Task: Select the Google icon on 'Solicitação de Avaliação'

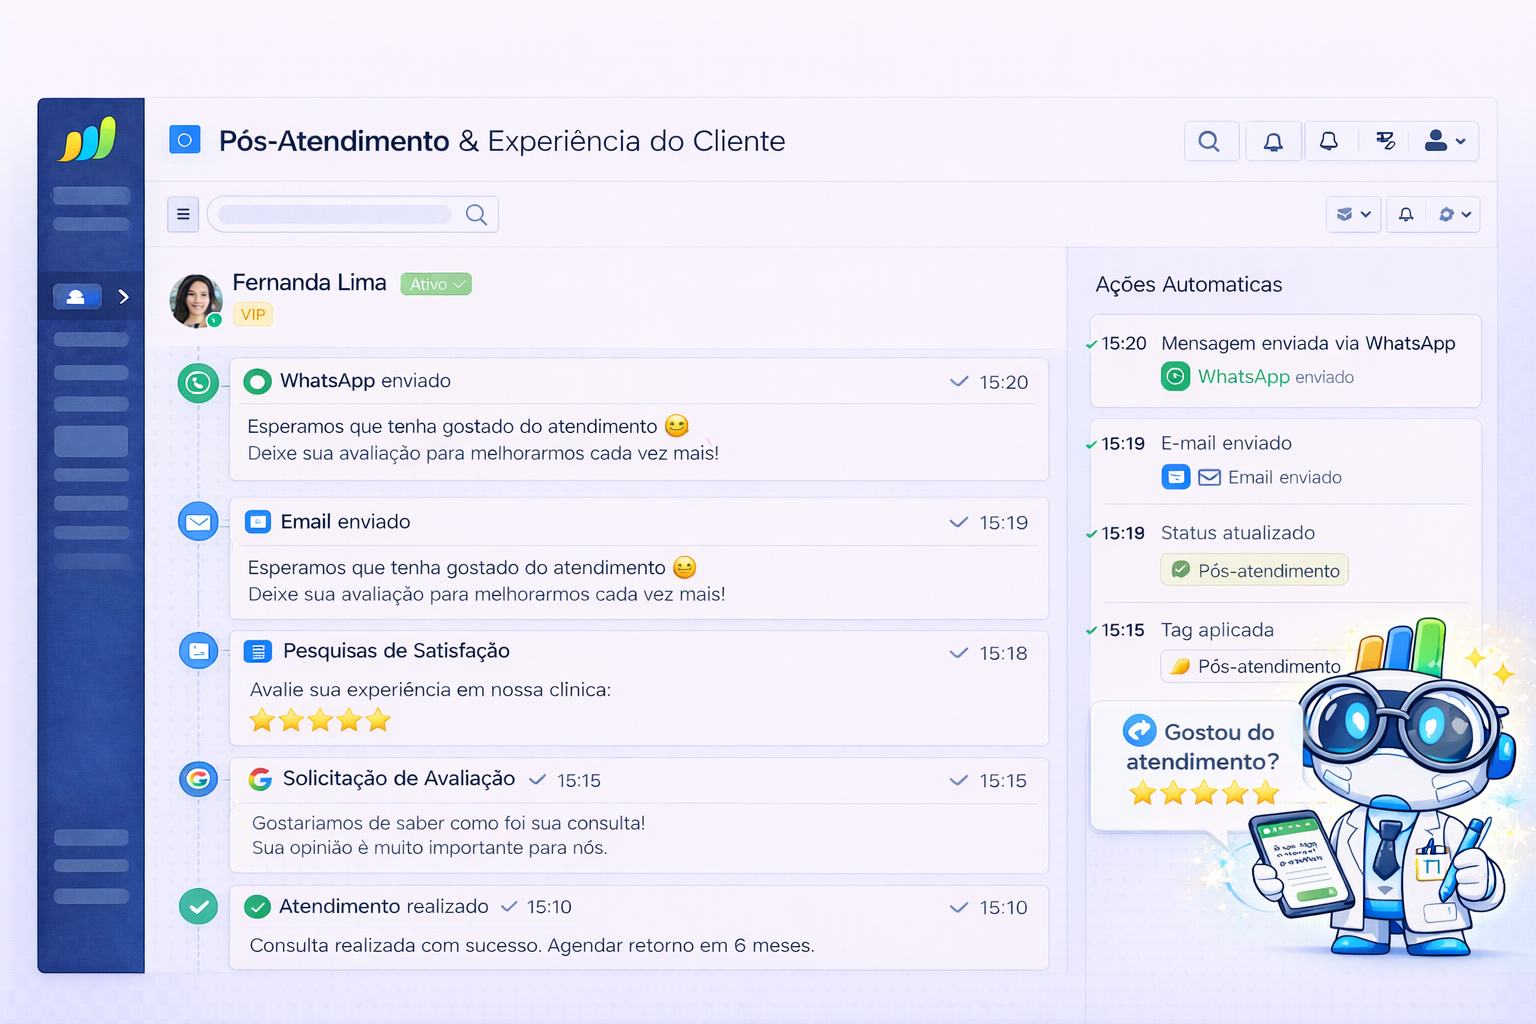Action: (198, 779)
